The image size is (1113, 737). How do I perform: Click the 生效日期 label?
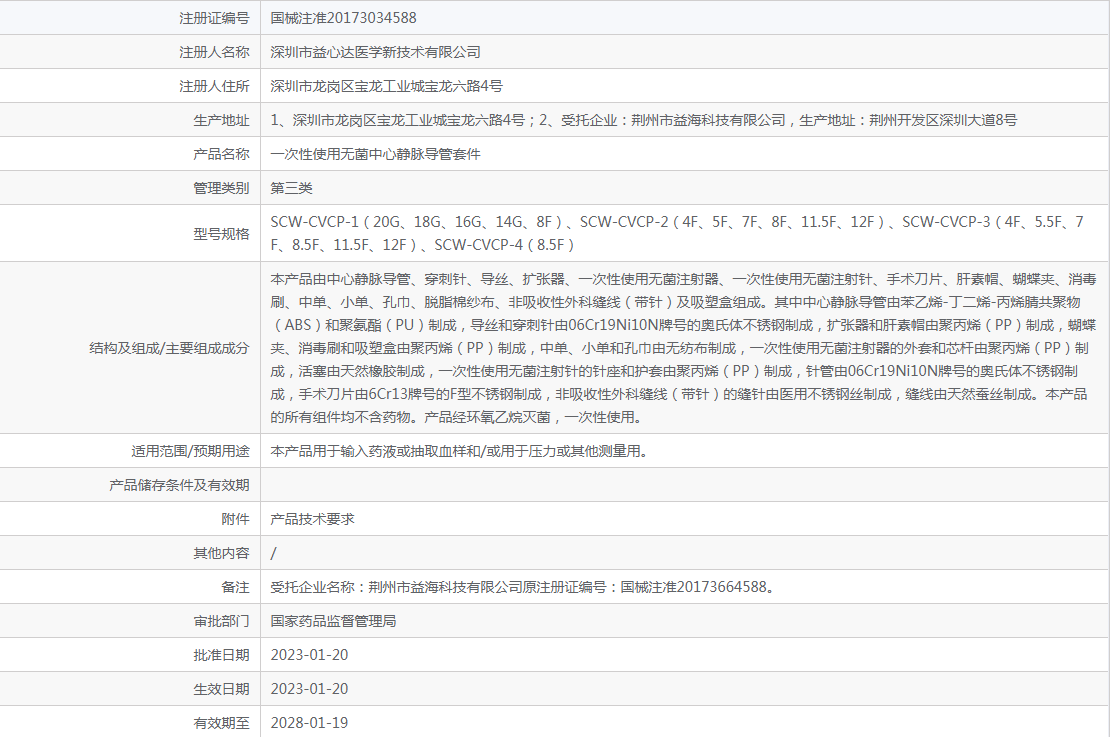pos(221,689)
